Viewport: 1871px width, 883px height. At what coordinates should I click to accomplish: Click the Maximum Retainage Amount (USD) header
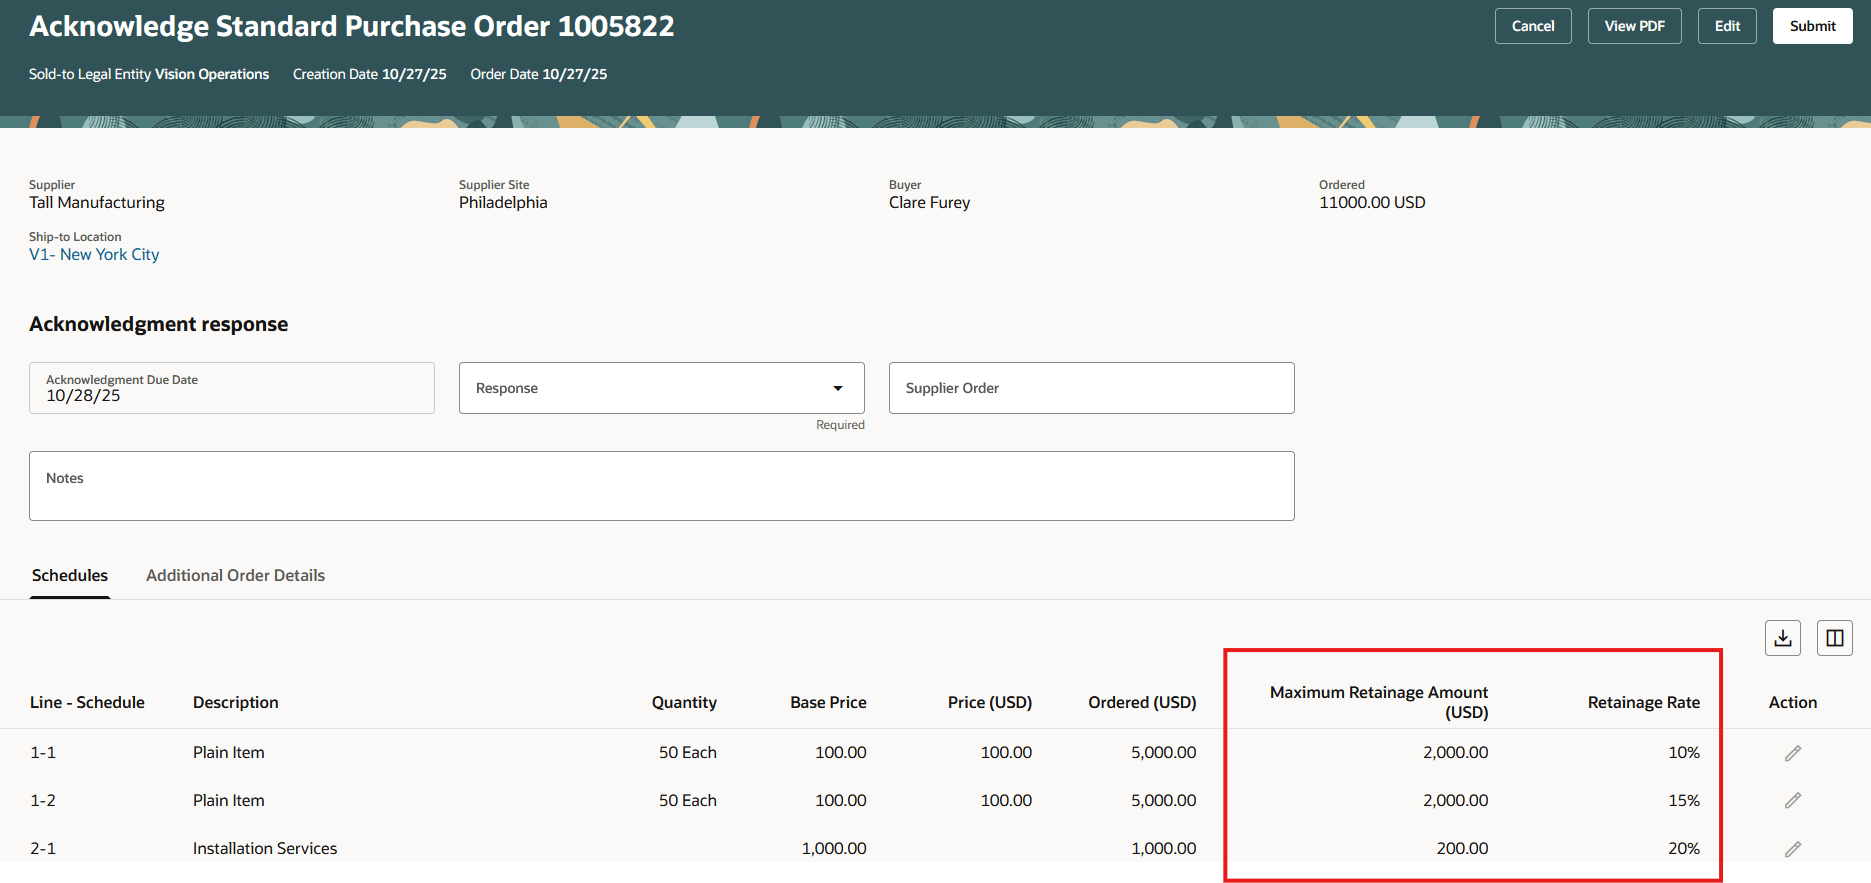pos(1379,702)
